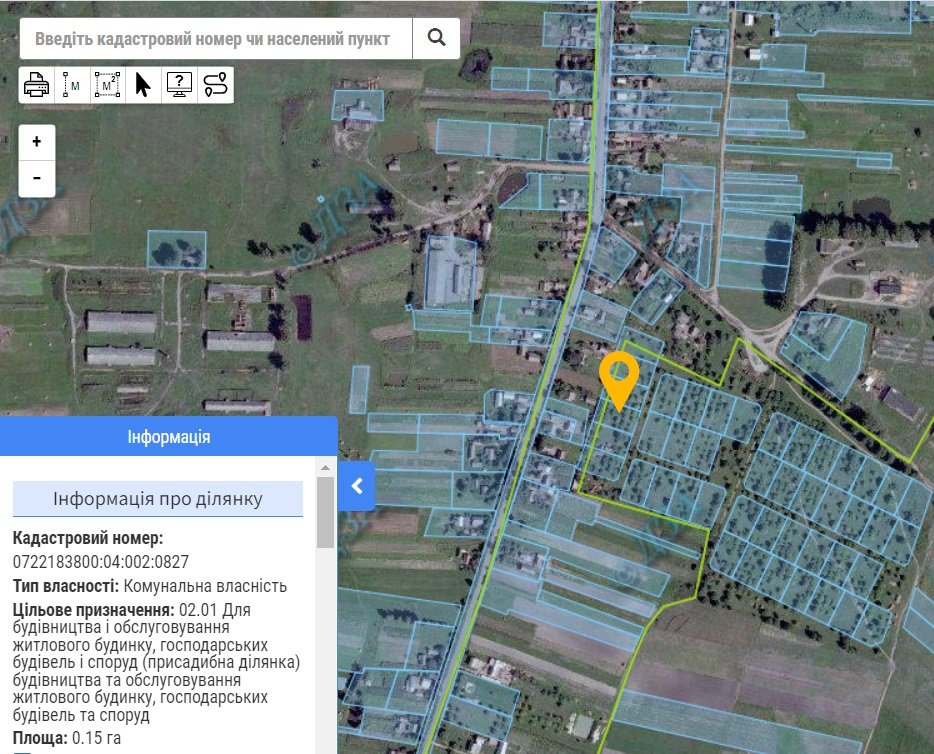Click the long barn building at the left edge
Screen dimensions: 934x754
[x=121, y=322]
